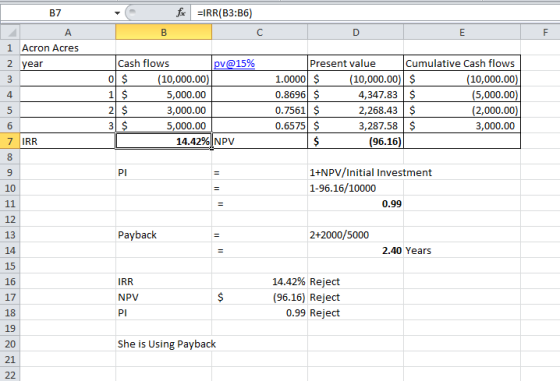Click the 3,000.00 cash flow in row 5
Image resolution: width=560 pixels, height=381 pixels.
pyautogui.click(x=164, y=110)
